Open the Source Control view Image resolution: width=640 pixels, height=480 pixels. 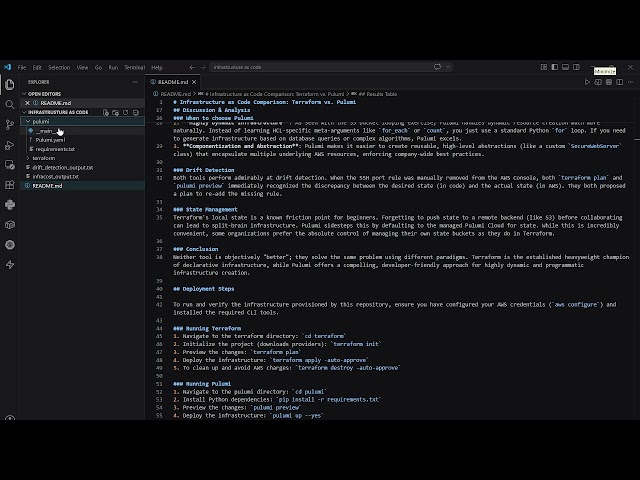point(10,124)
